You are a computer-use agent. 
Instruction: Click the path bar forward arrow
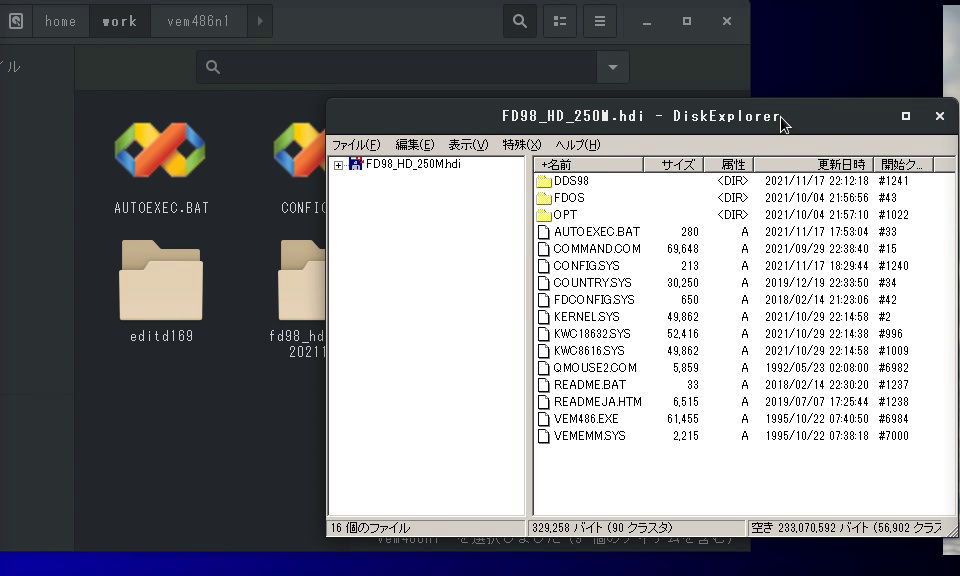coord(260,21)
